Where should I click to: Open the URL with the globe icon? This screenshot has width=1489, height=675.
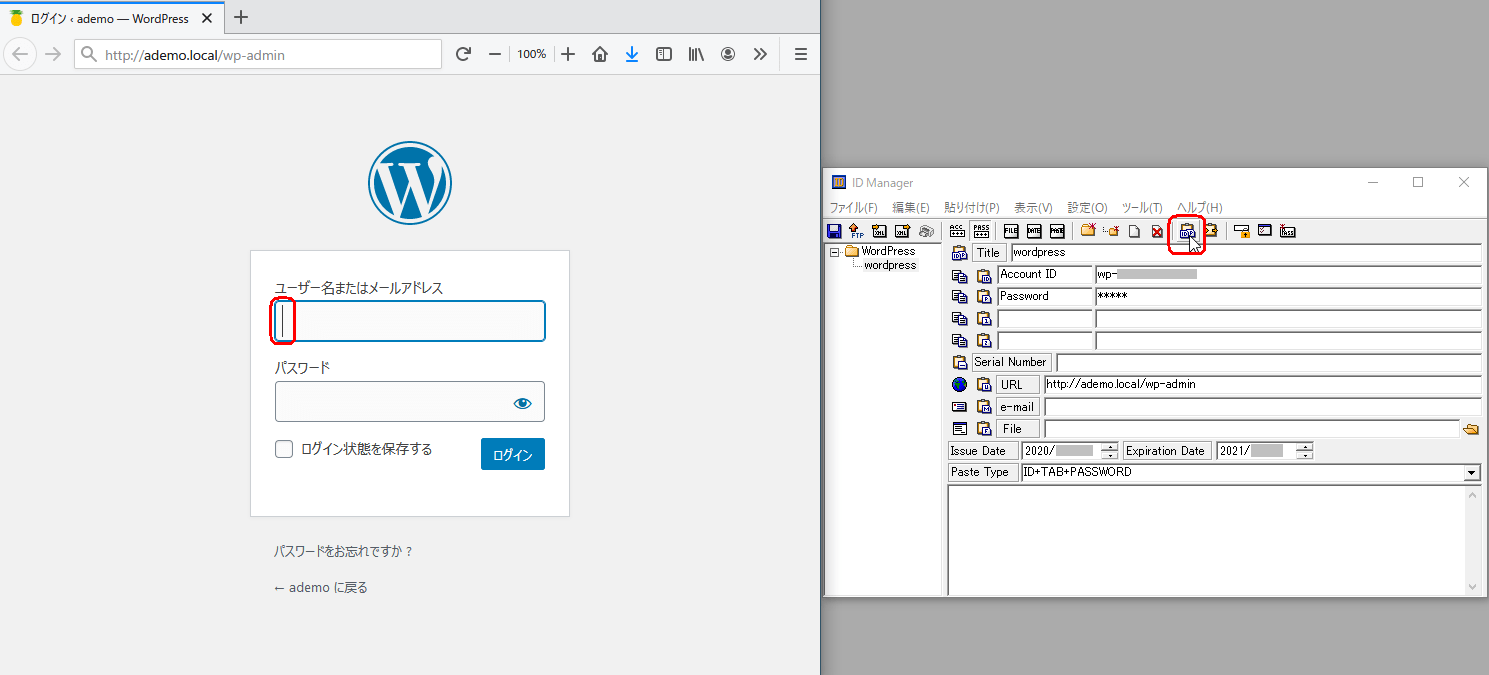pos(960,385)
